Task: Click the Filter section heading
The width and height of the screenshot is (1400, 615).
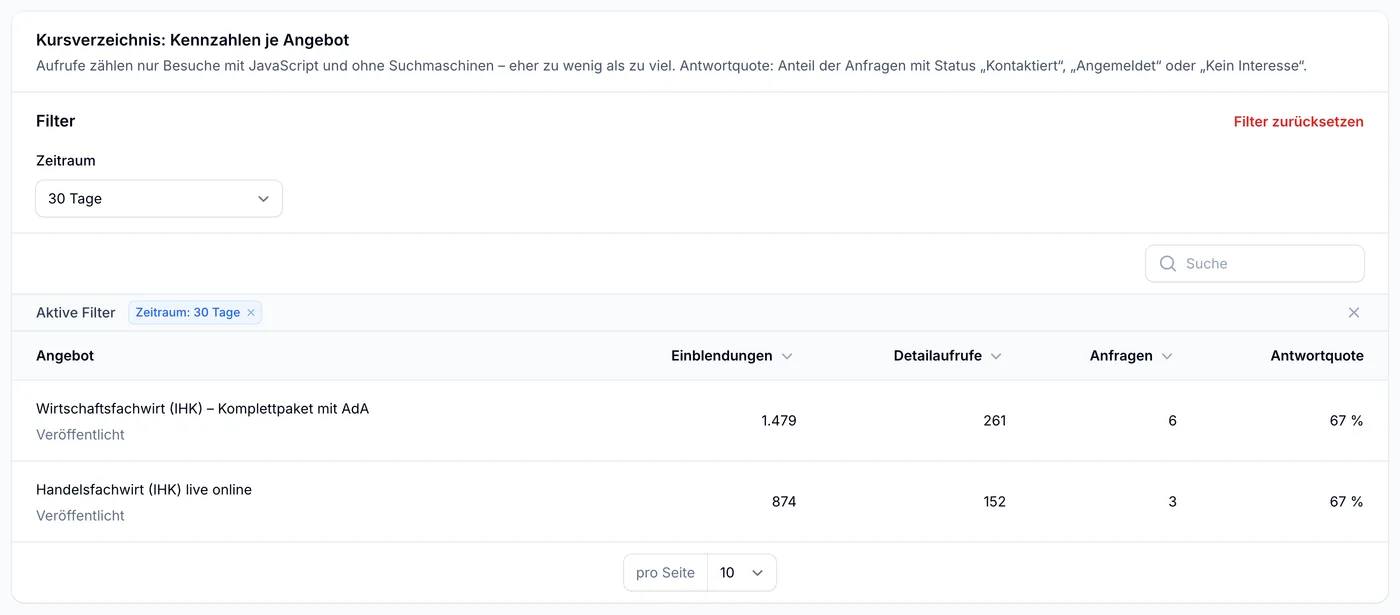Action: [x=56, y=121]
